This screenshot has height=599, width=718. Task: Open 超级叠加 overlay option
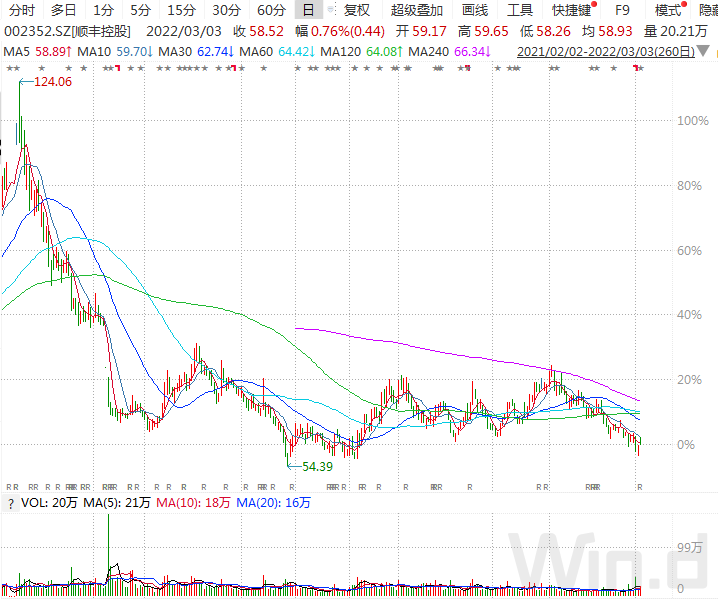pos(417,10)
